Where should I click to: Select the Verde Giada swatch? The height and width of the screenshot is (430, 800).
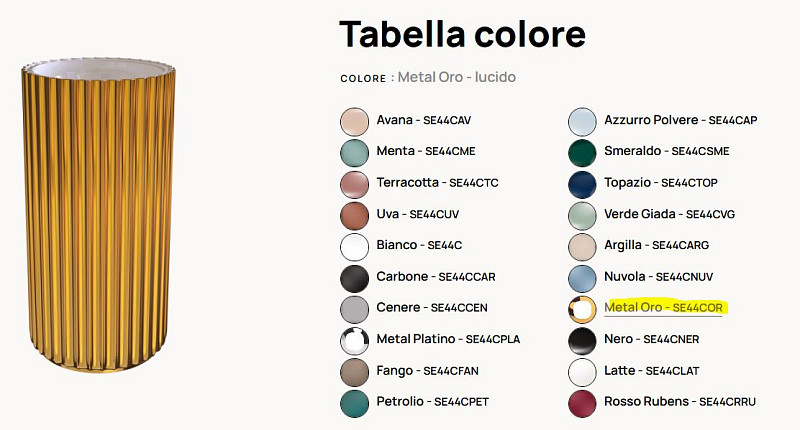point(582,215)
